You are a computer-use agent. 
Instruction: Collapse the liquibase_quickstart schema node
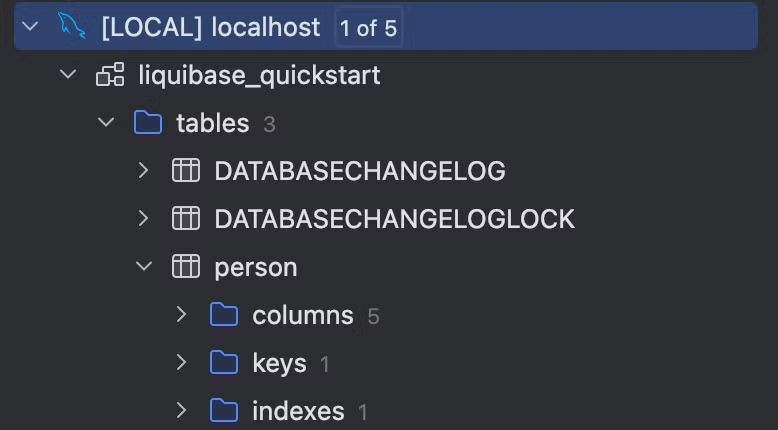[67, 75]
